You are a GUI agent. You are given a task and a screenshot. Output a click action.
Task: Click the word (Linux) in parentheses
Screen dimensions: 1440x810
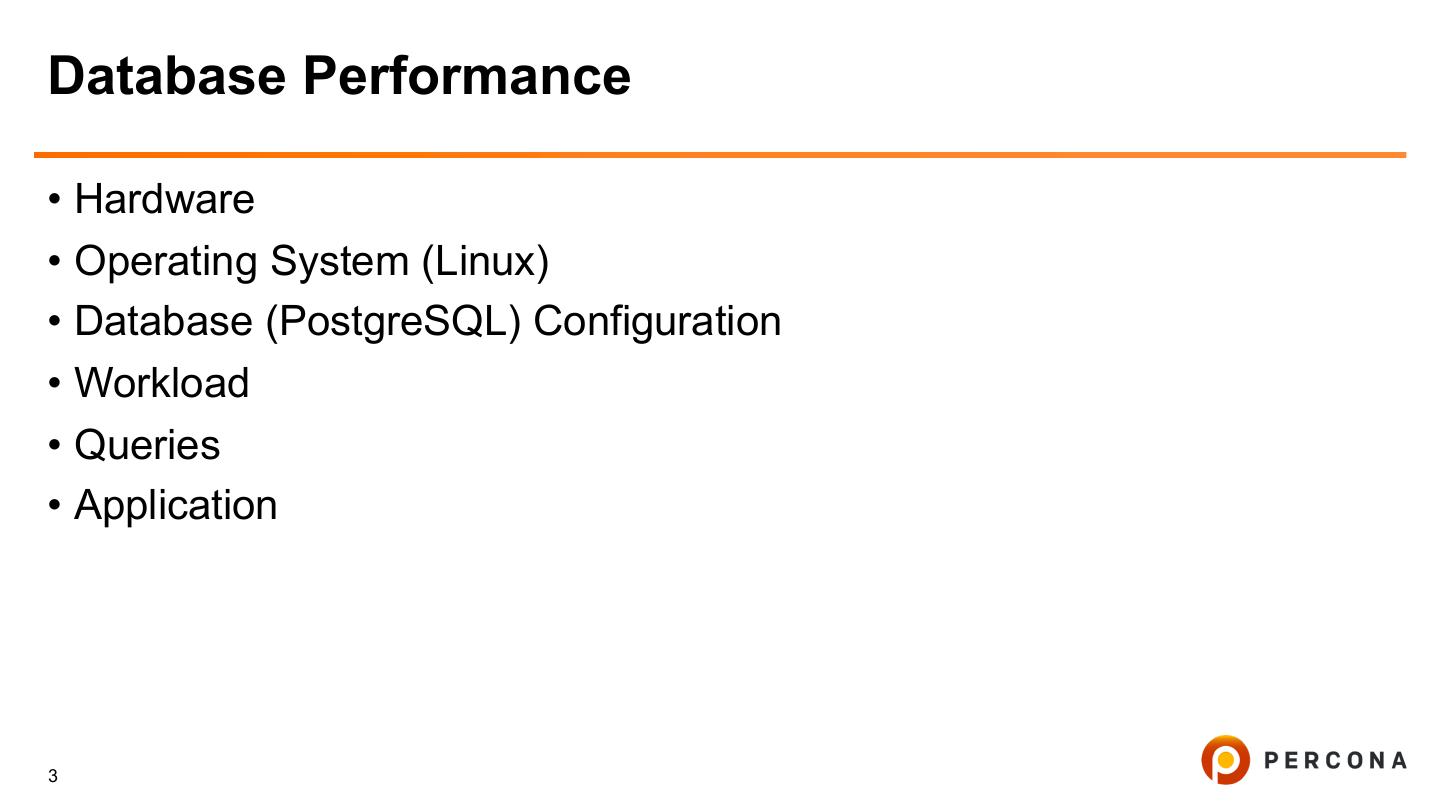[485, 261]
